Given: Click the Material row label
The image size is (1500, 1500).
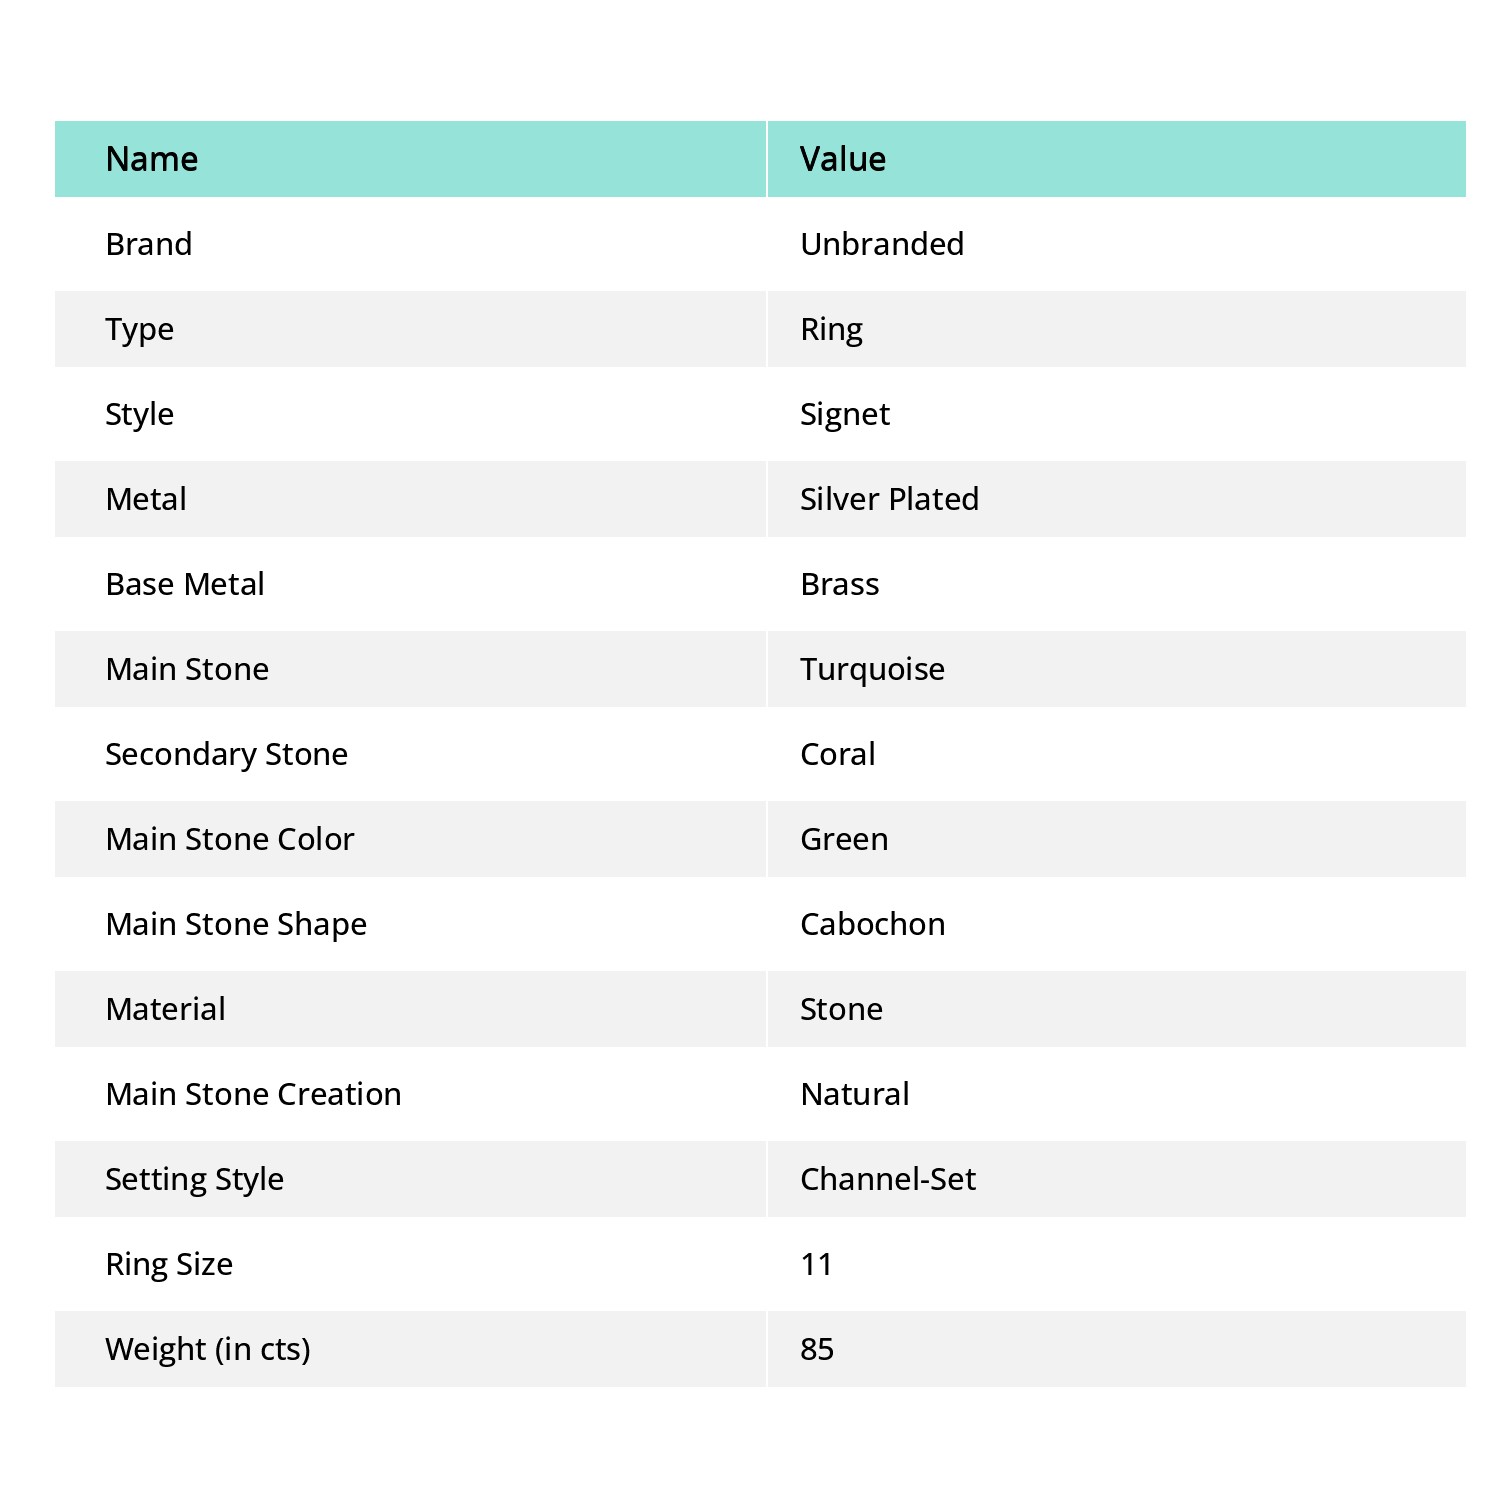Looking at the screenshot, I should [x=166, y=1009].
